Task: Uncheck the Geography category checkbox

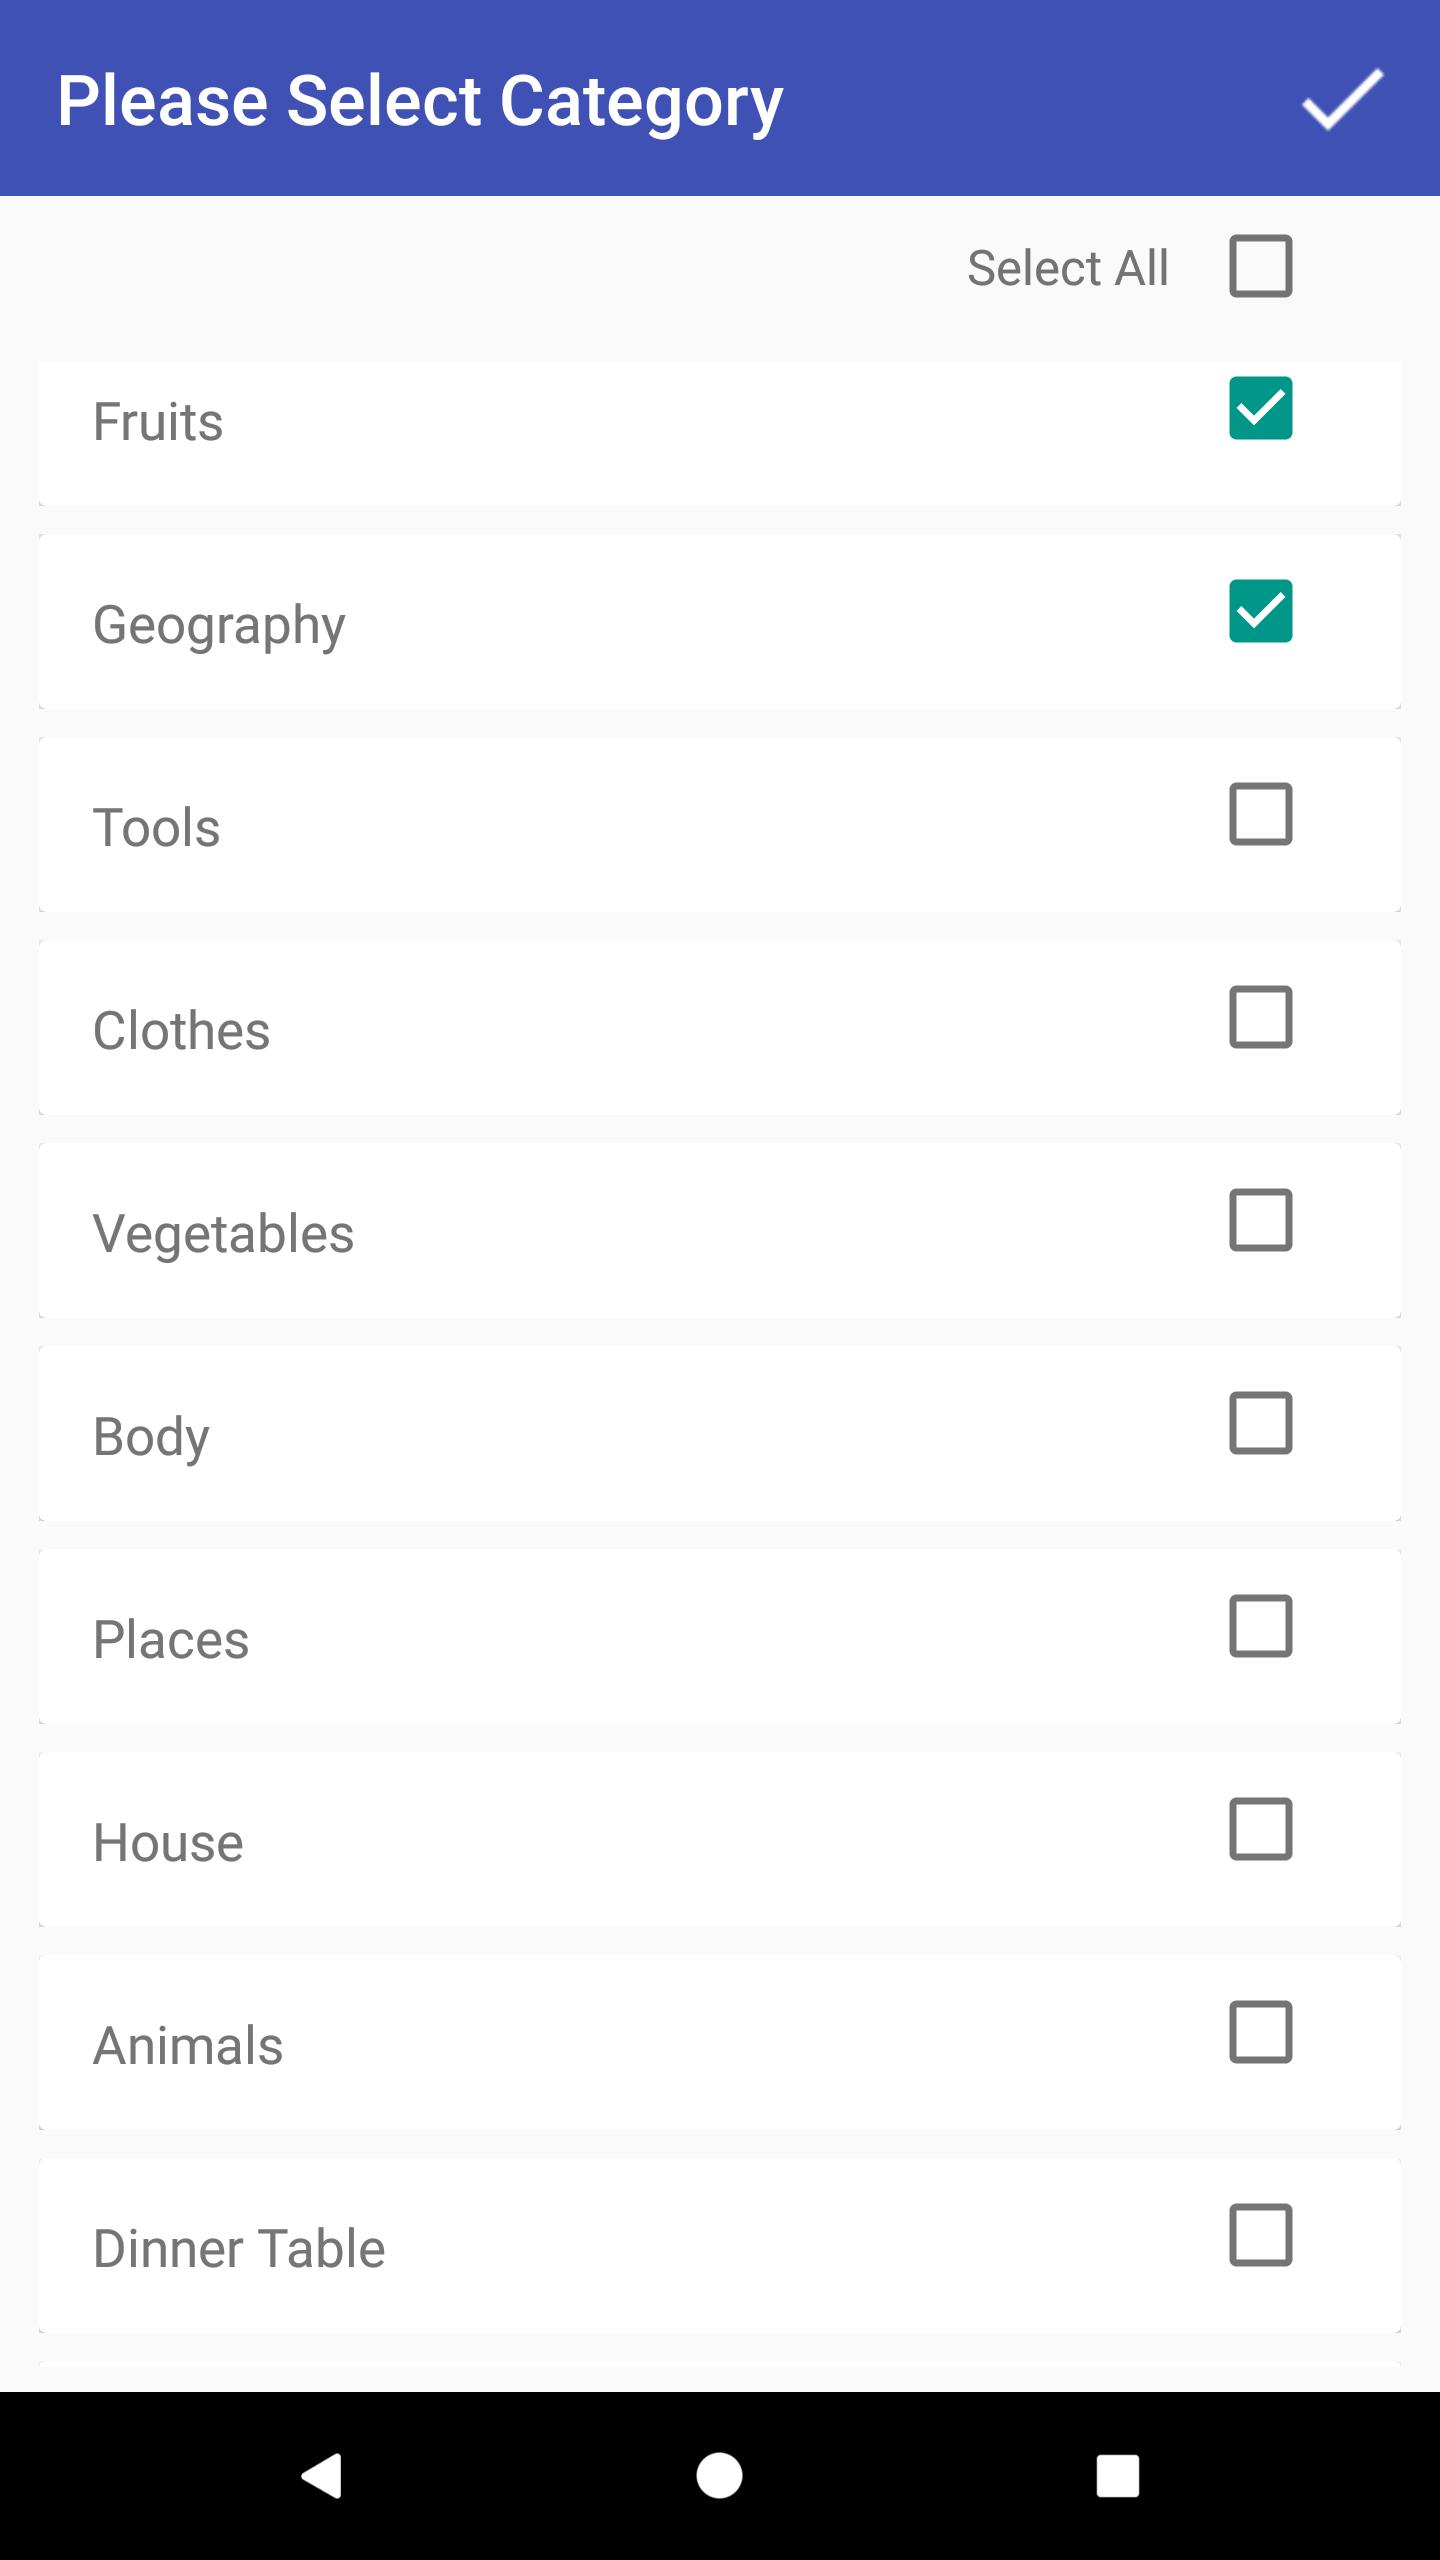Action: coord(1260,611)
